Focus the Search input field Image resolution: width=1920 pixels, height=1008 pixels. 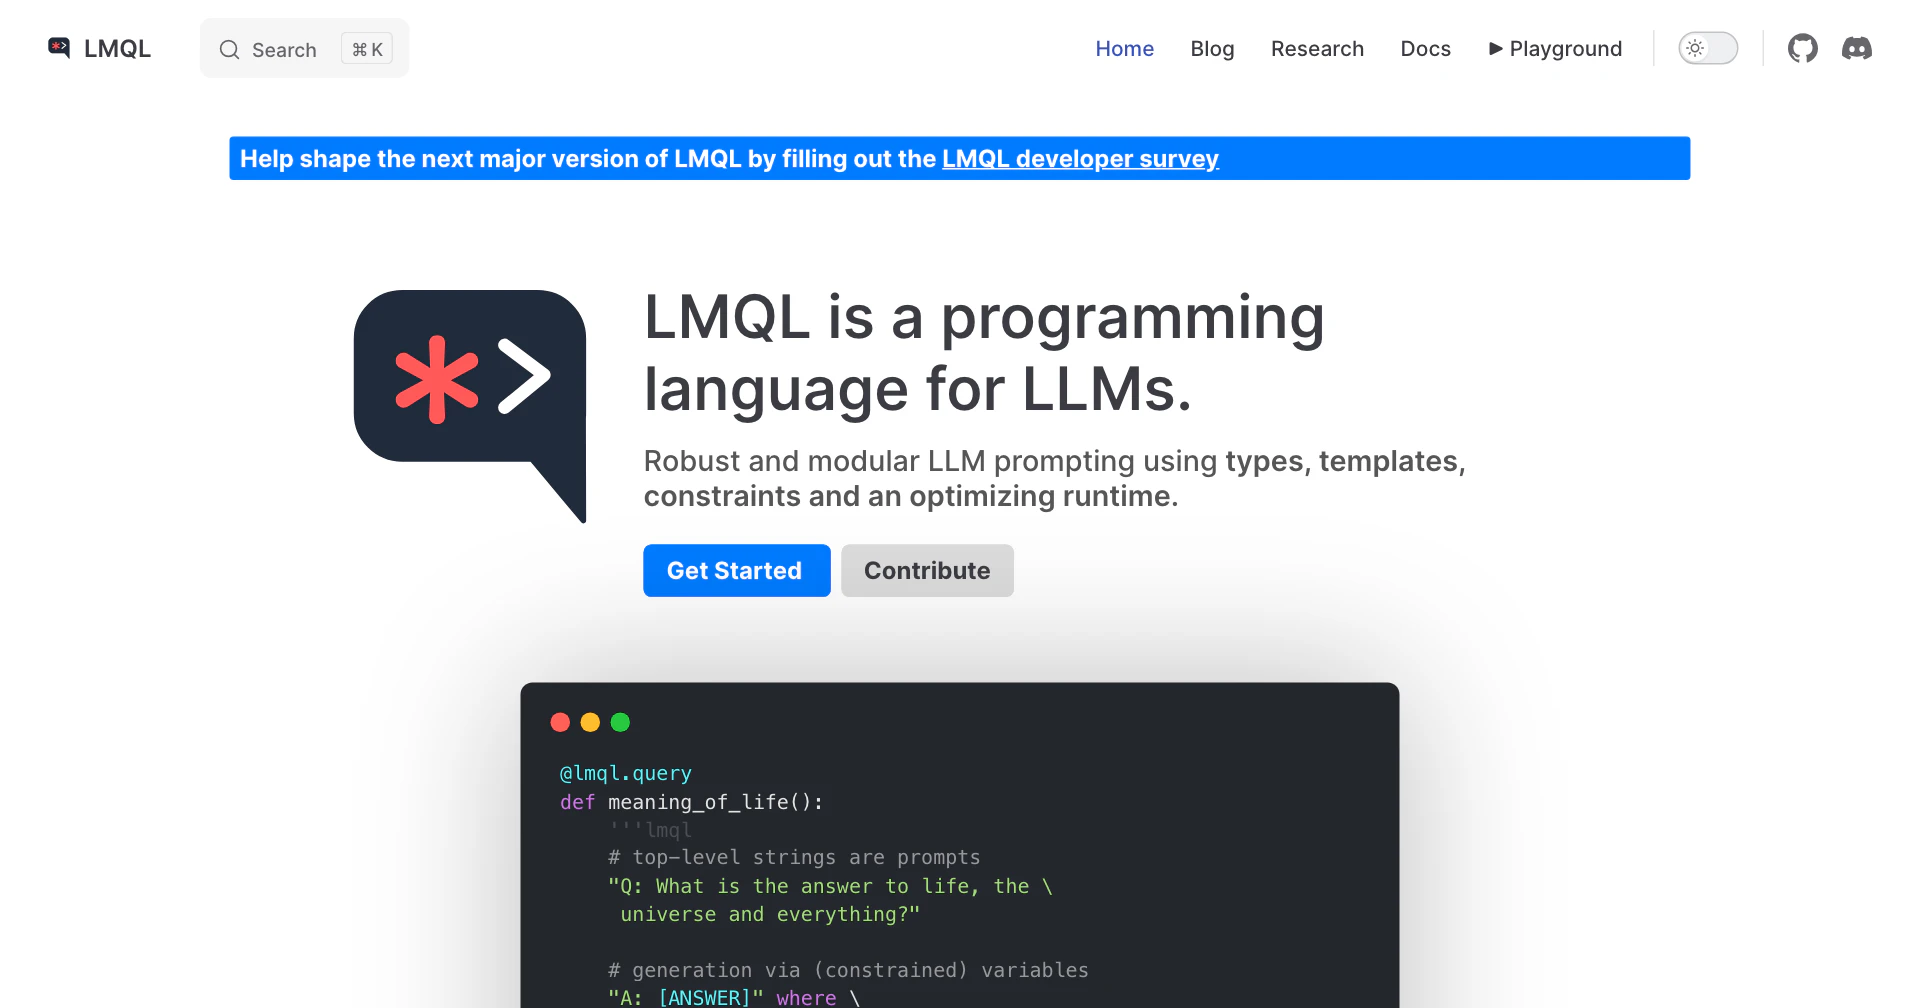(304, 48)
